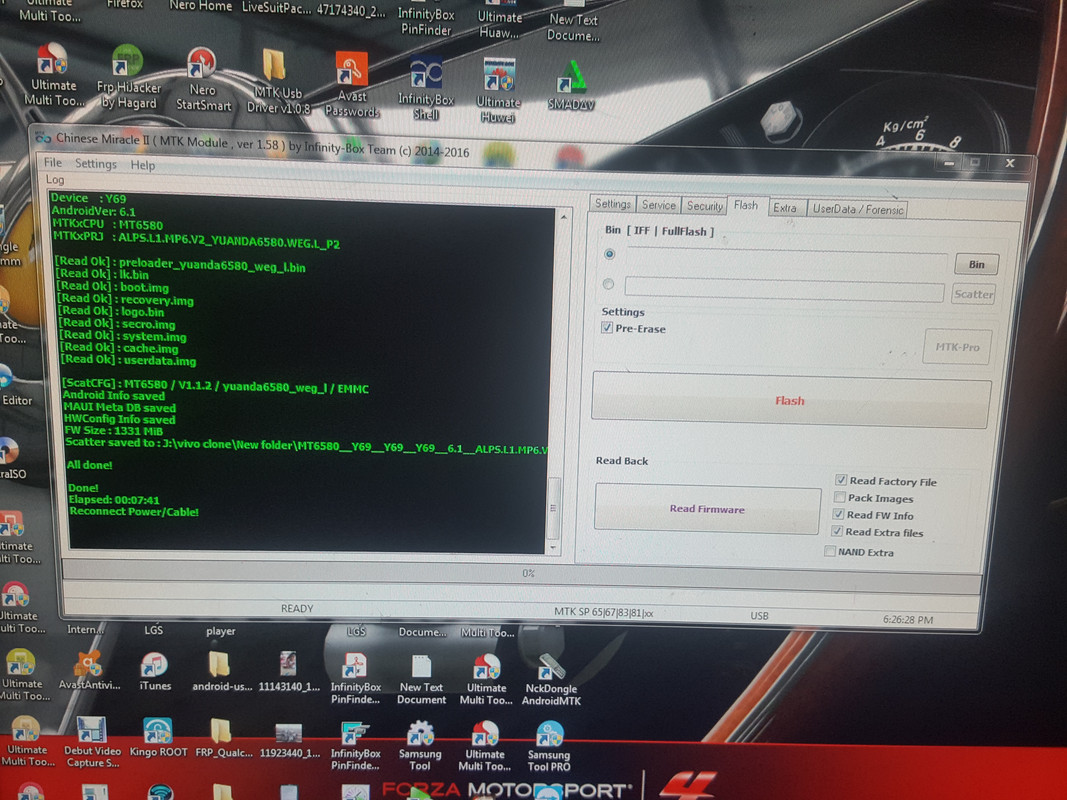Toggle Read FW Info checkbox
This screenshot has width=1067, height=800.
click(x=838, y=514)
